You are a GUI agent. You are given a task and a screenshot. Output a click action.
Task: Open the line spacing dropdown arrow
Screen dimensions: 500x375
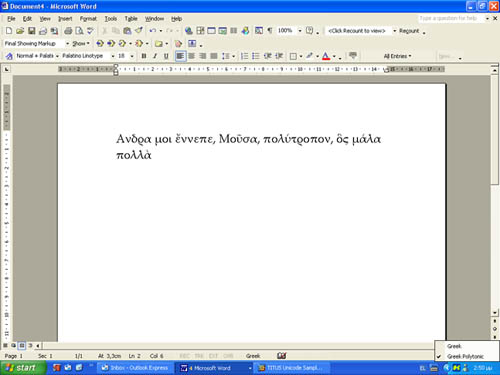(x=233, y=56)
